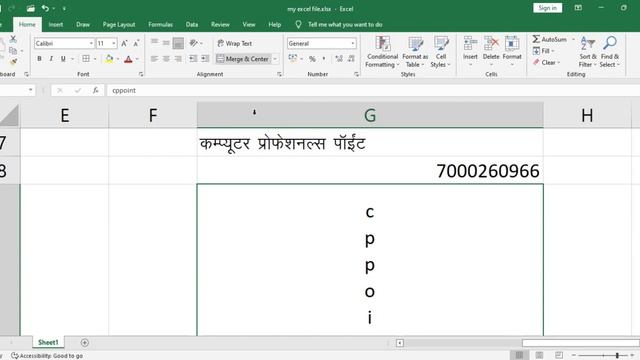The height and width of the screenshot is (360, 640).
Task: Switch to the Review tab
Action: click(x=220, y=24)
